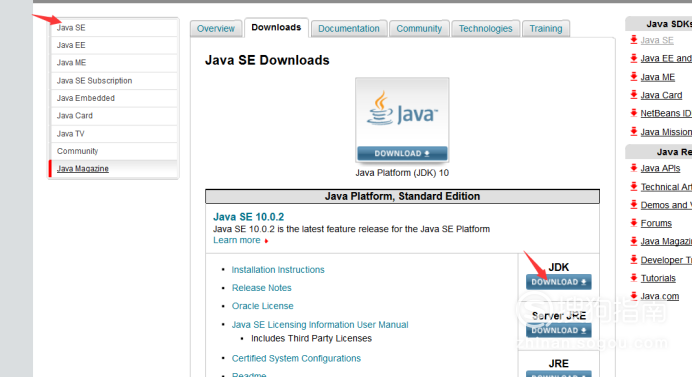This screenshot has width=692, height=377.
Task: Choose Java Embedded in the sidebar
Action: coord(114,98)
